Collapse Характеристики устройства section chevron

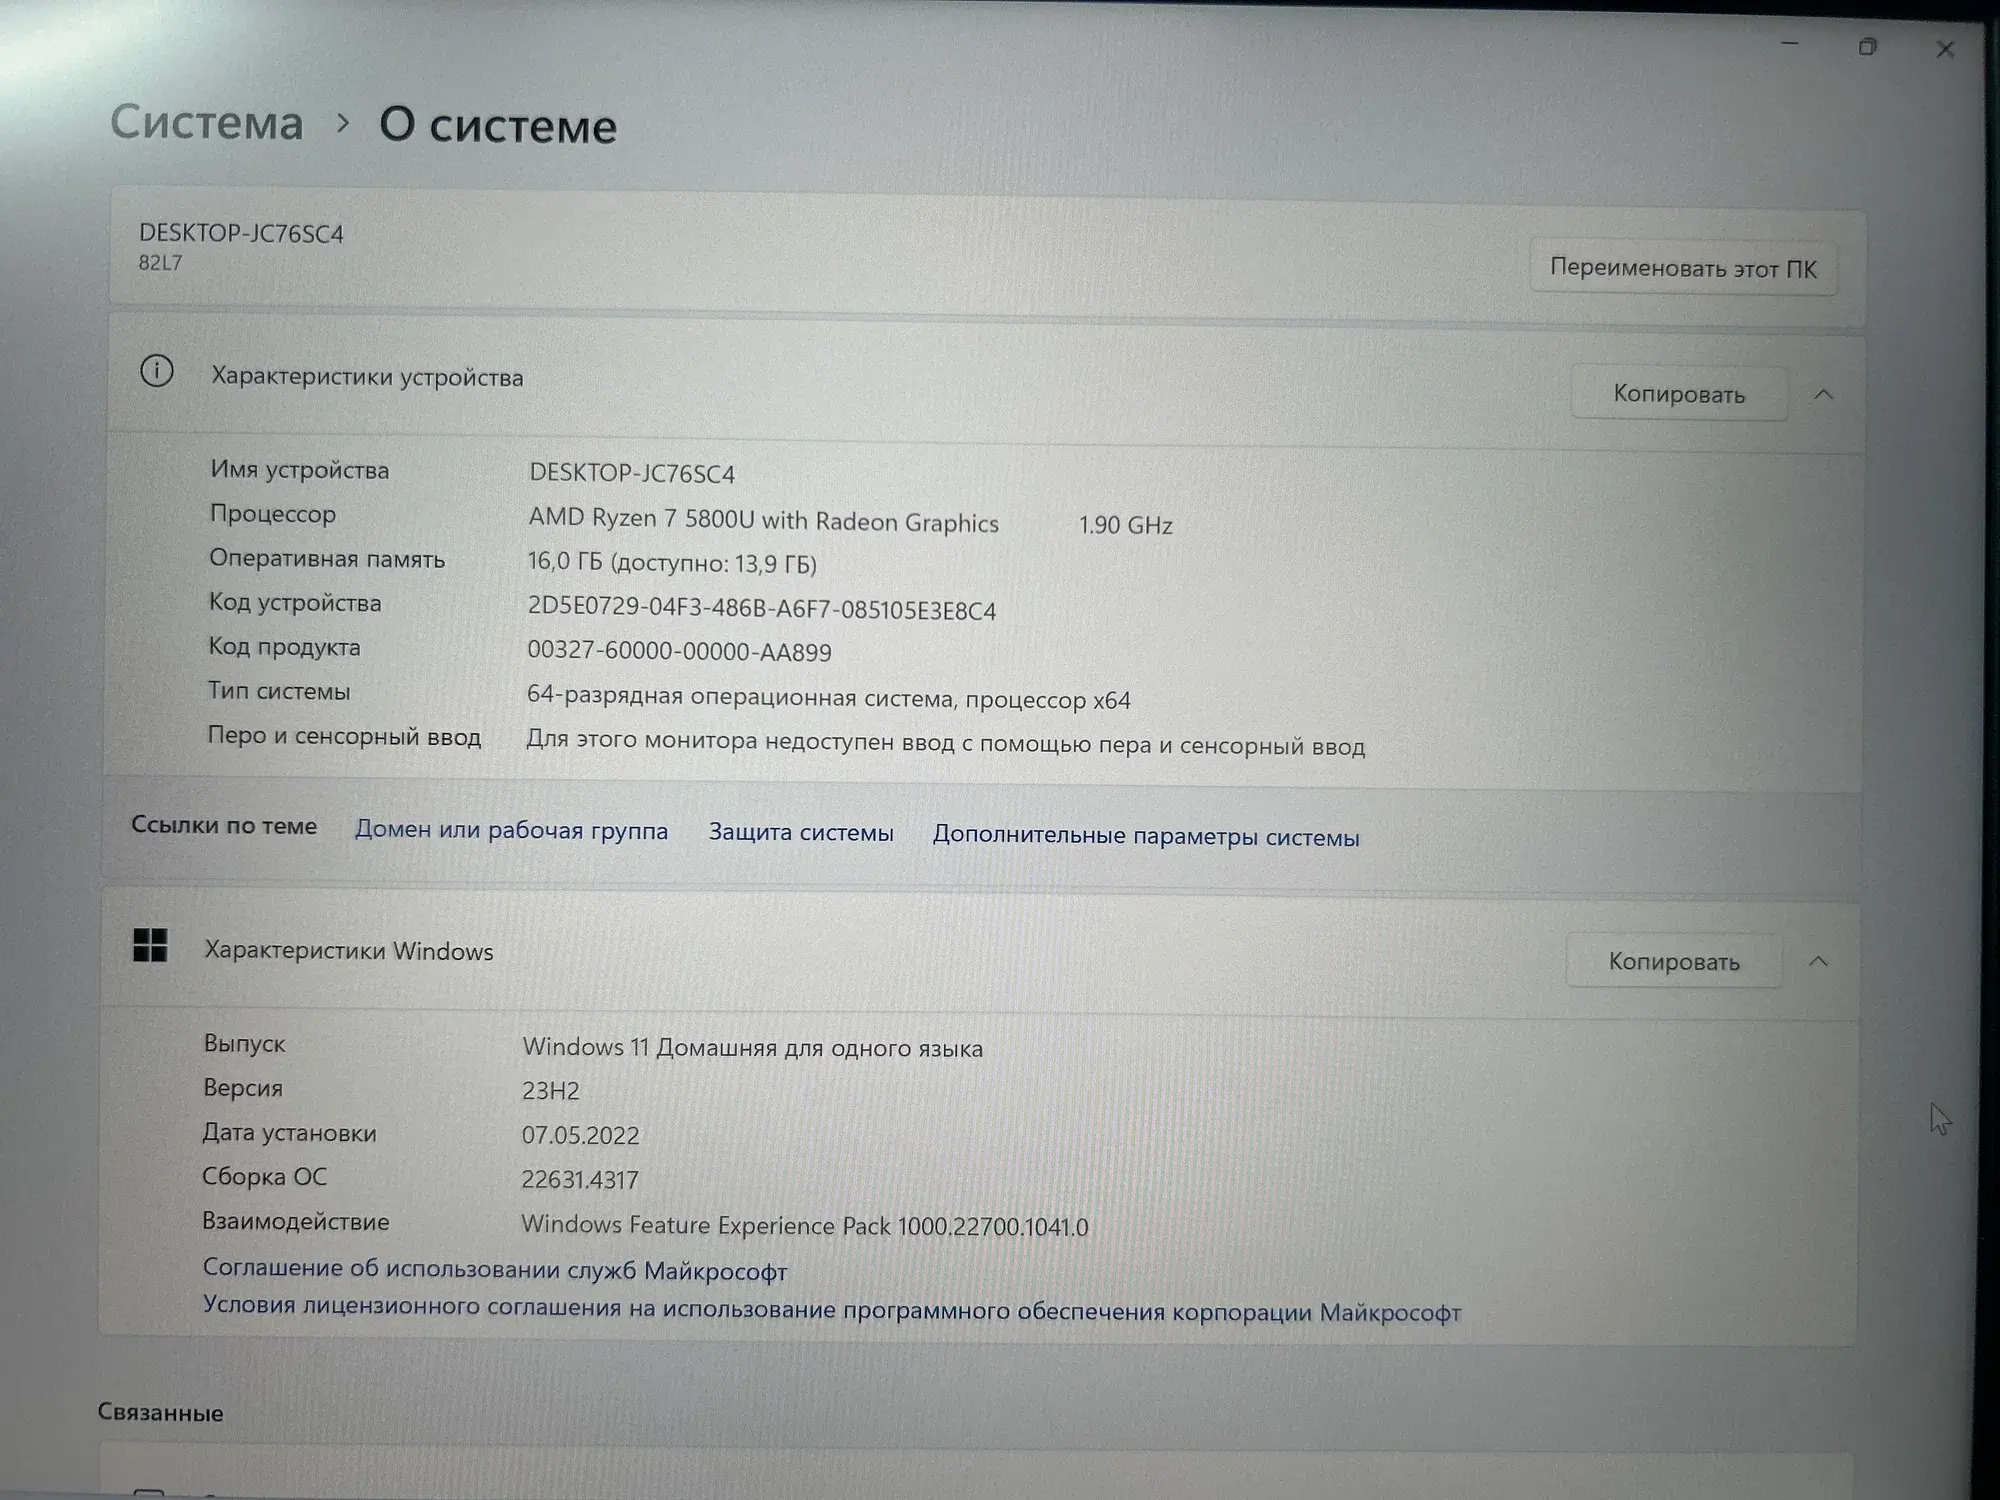coord(1823,395)
